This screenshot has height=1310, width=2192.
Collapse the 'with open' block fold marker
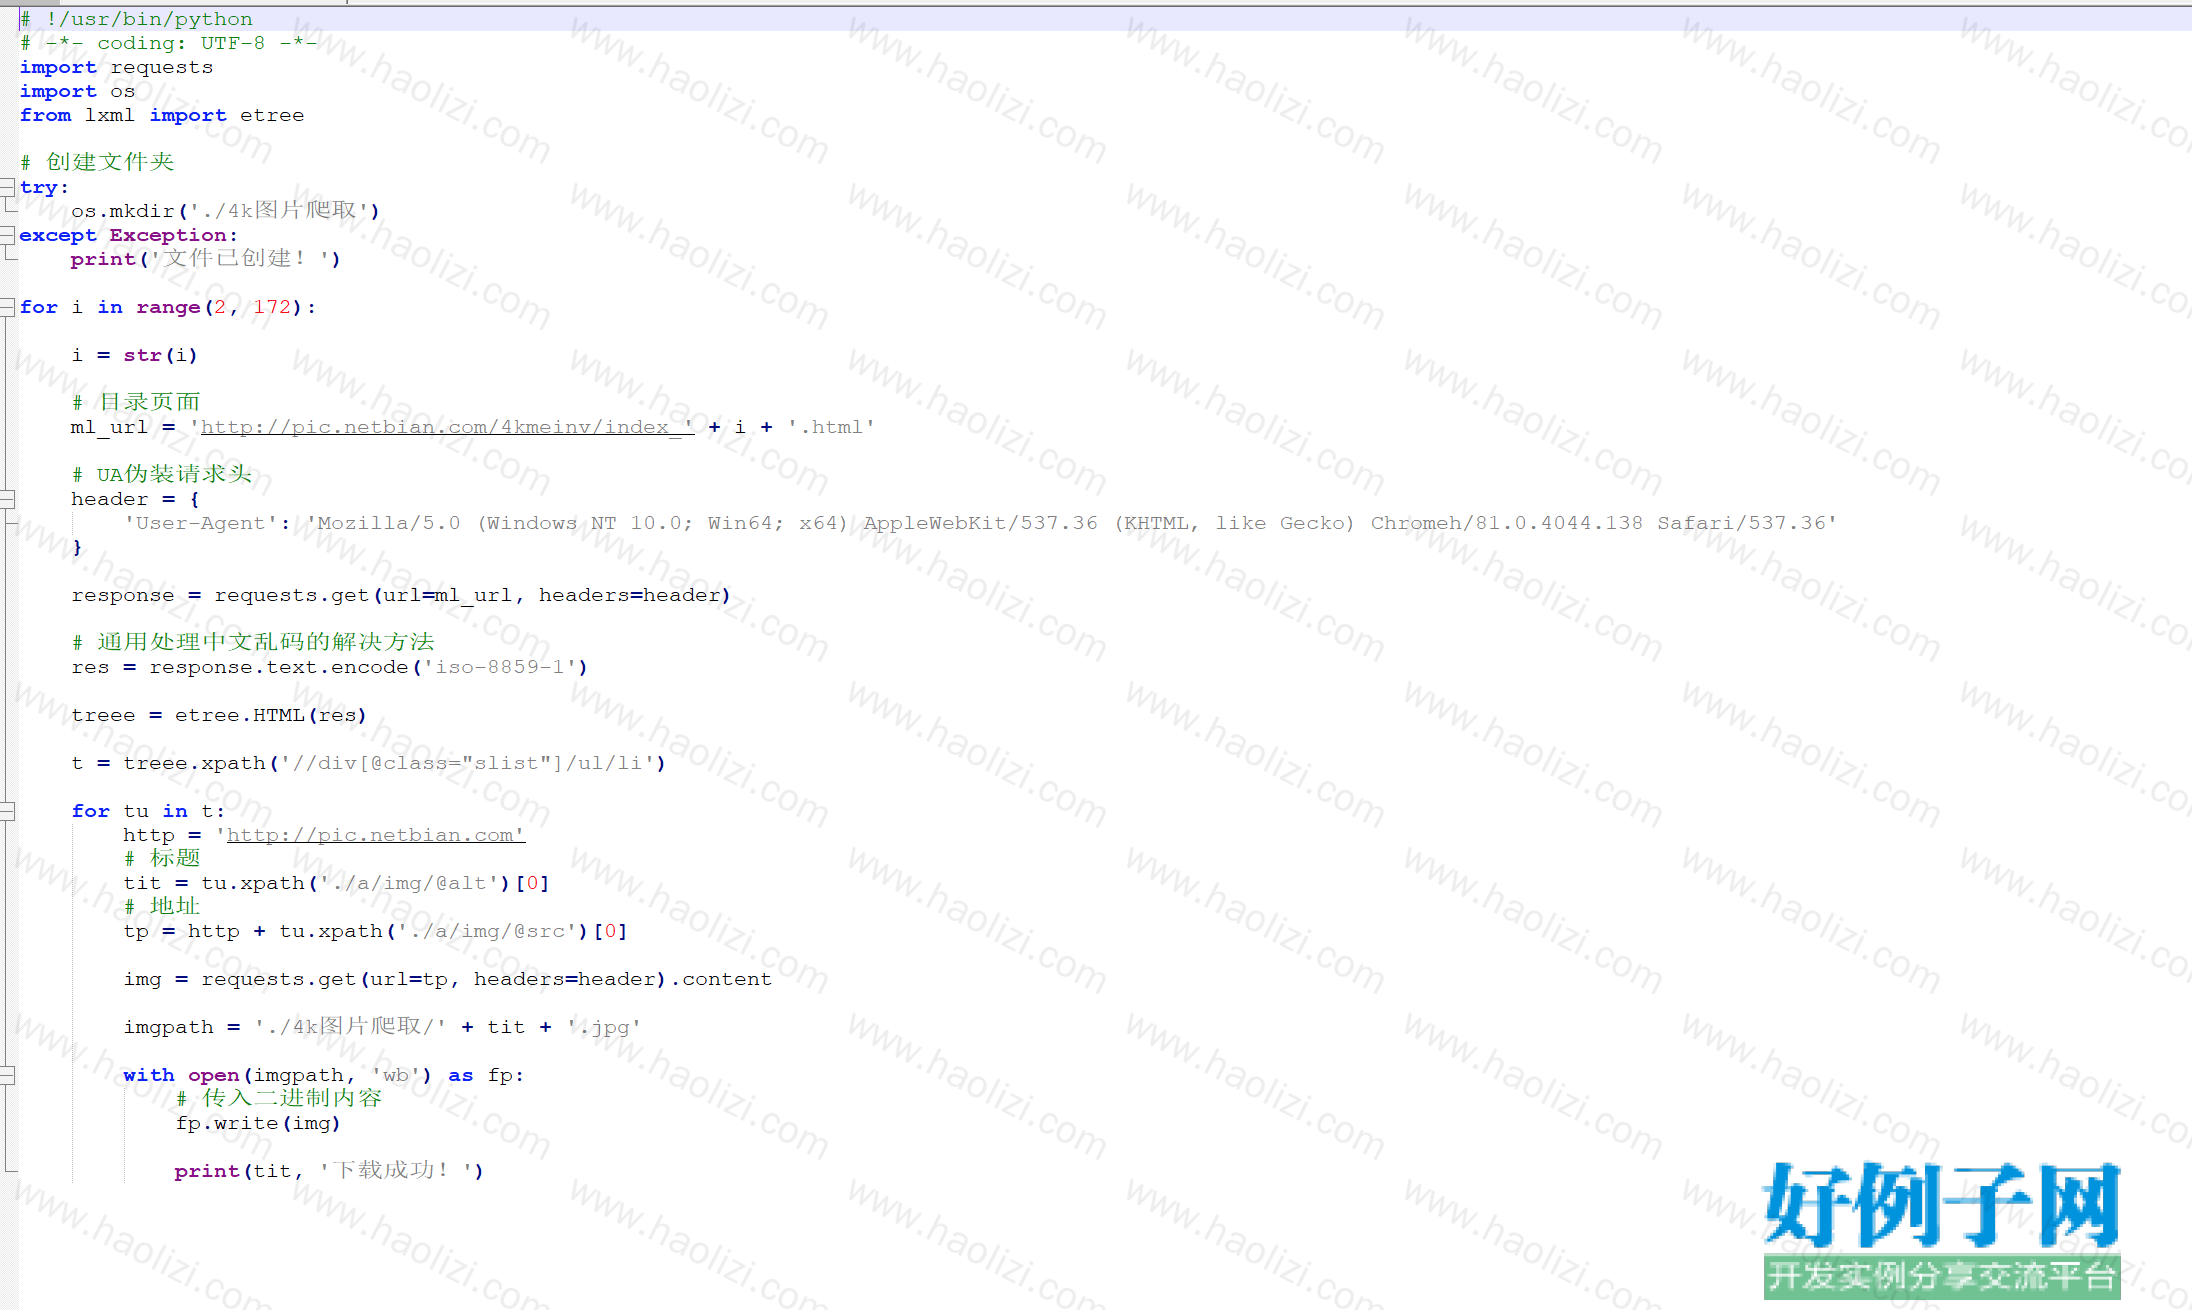coord(7,1075)
